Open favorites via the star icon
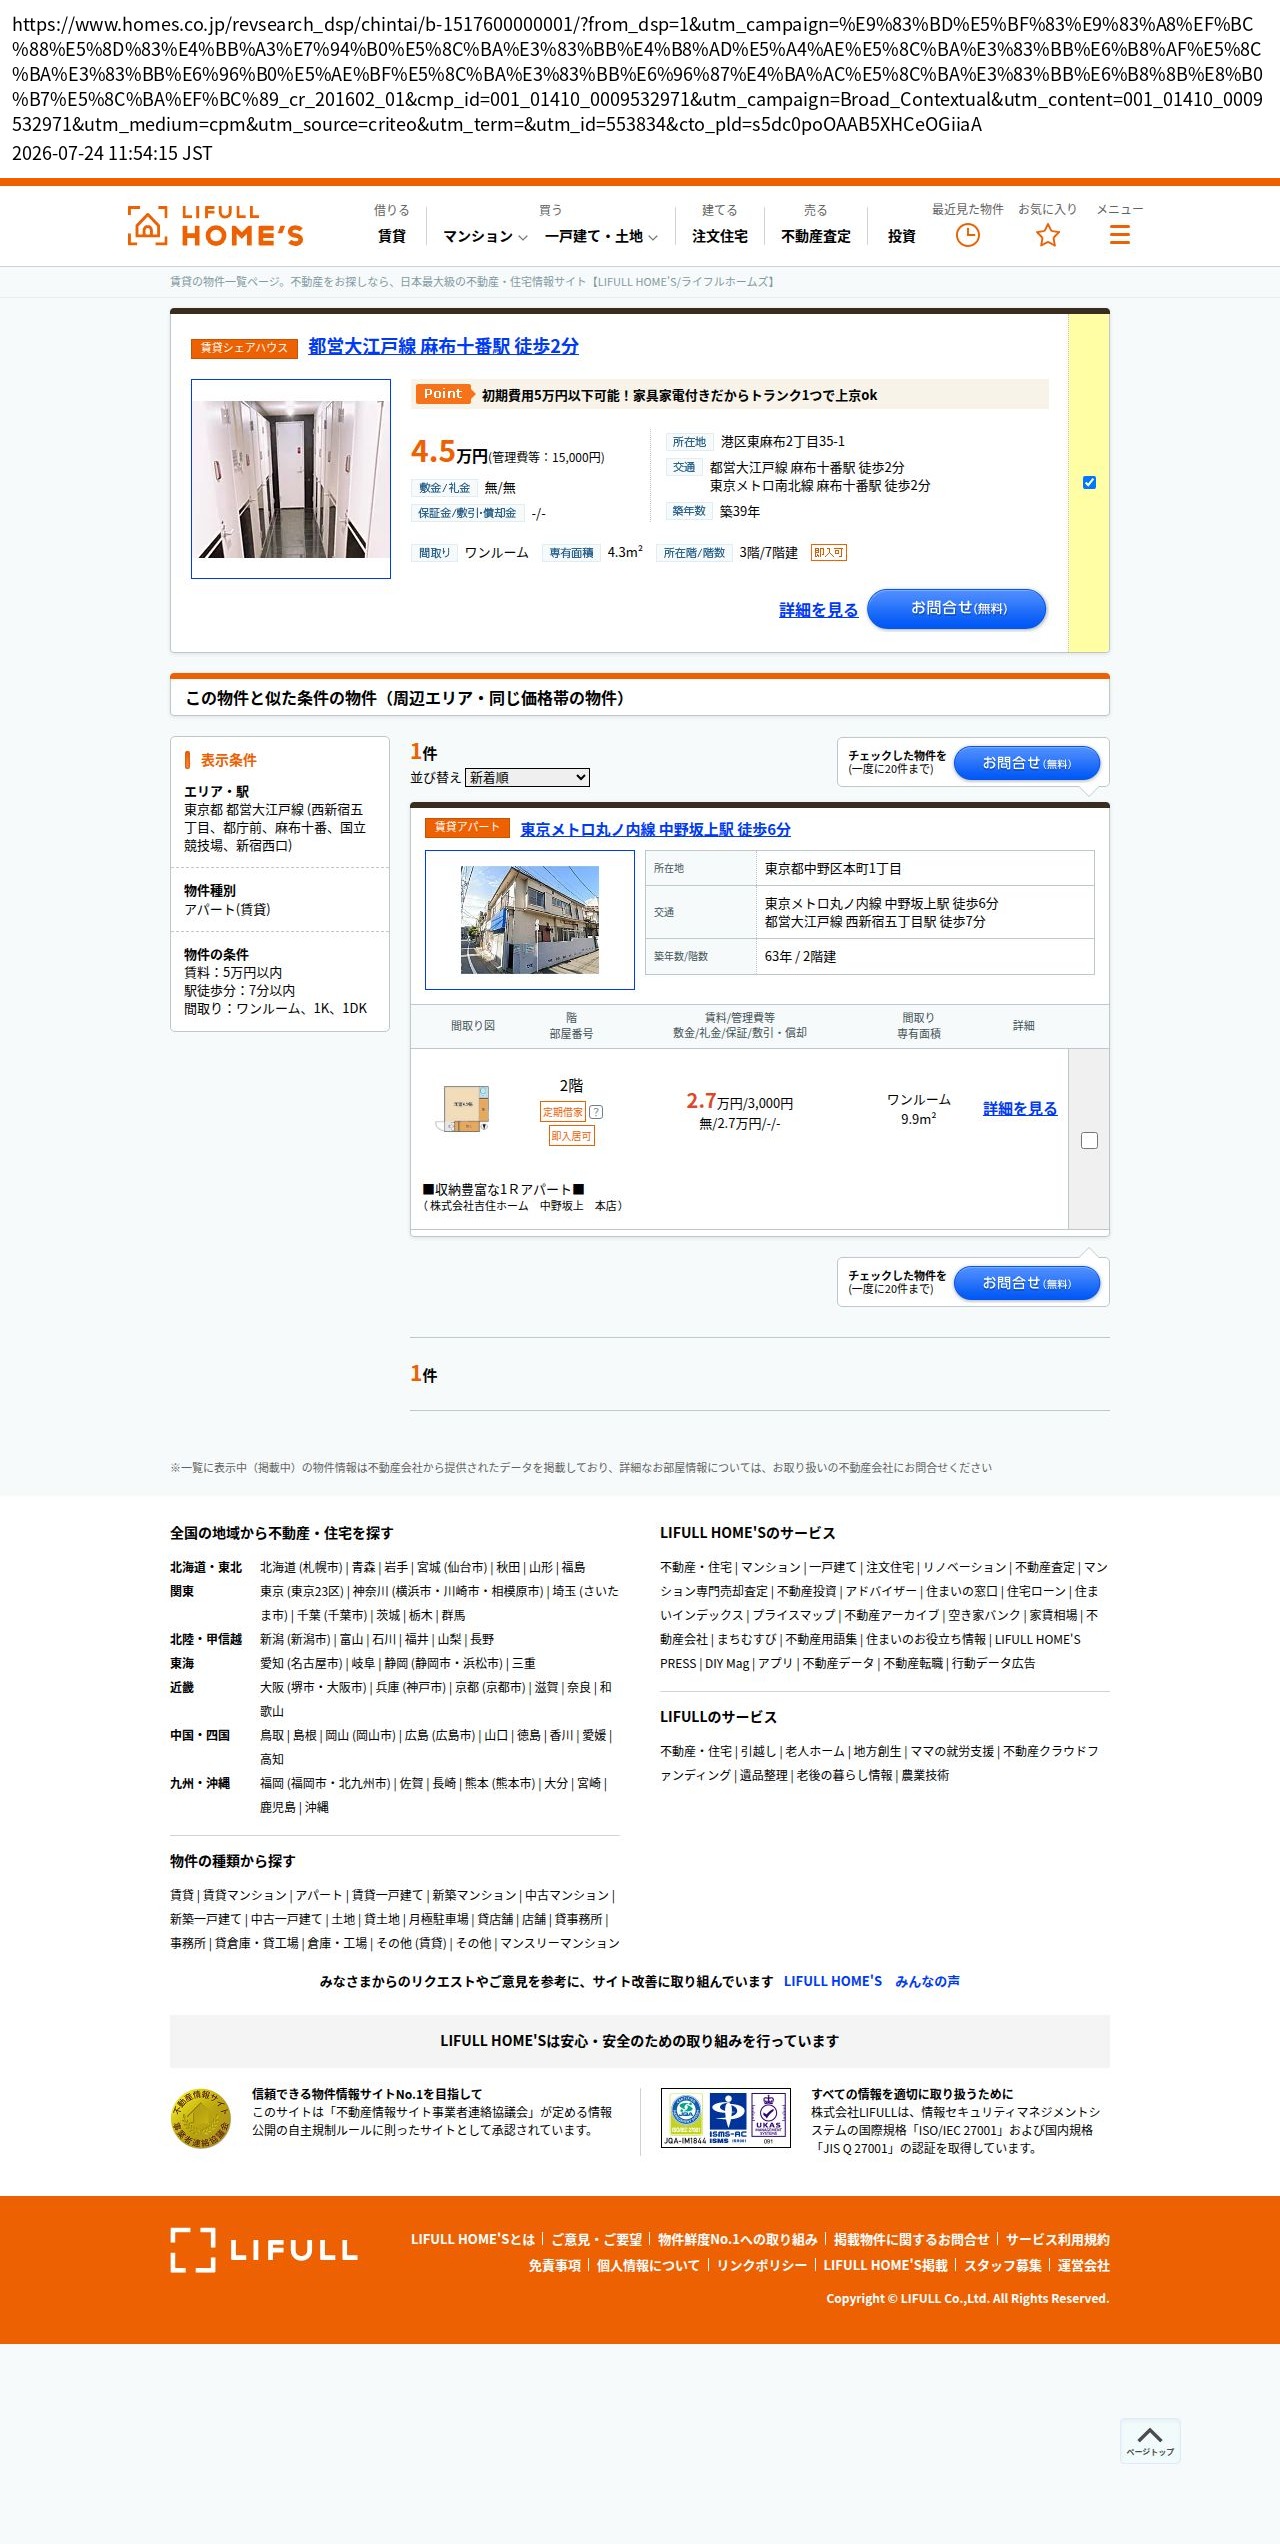1280x2544 pixels. click(1047, 235)
